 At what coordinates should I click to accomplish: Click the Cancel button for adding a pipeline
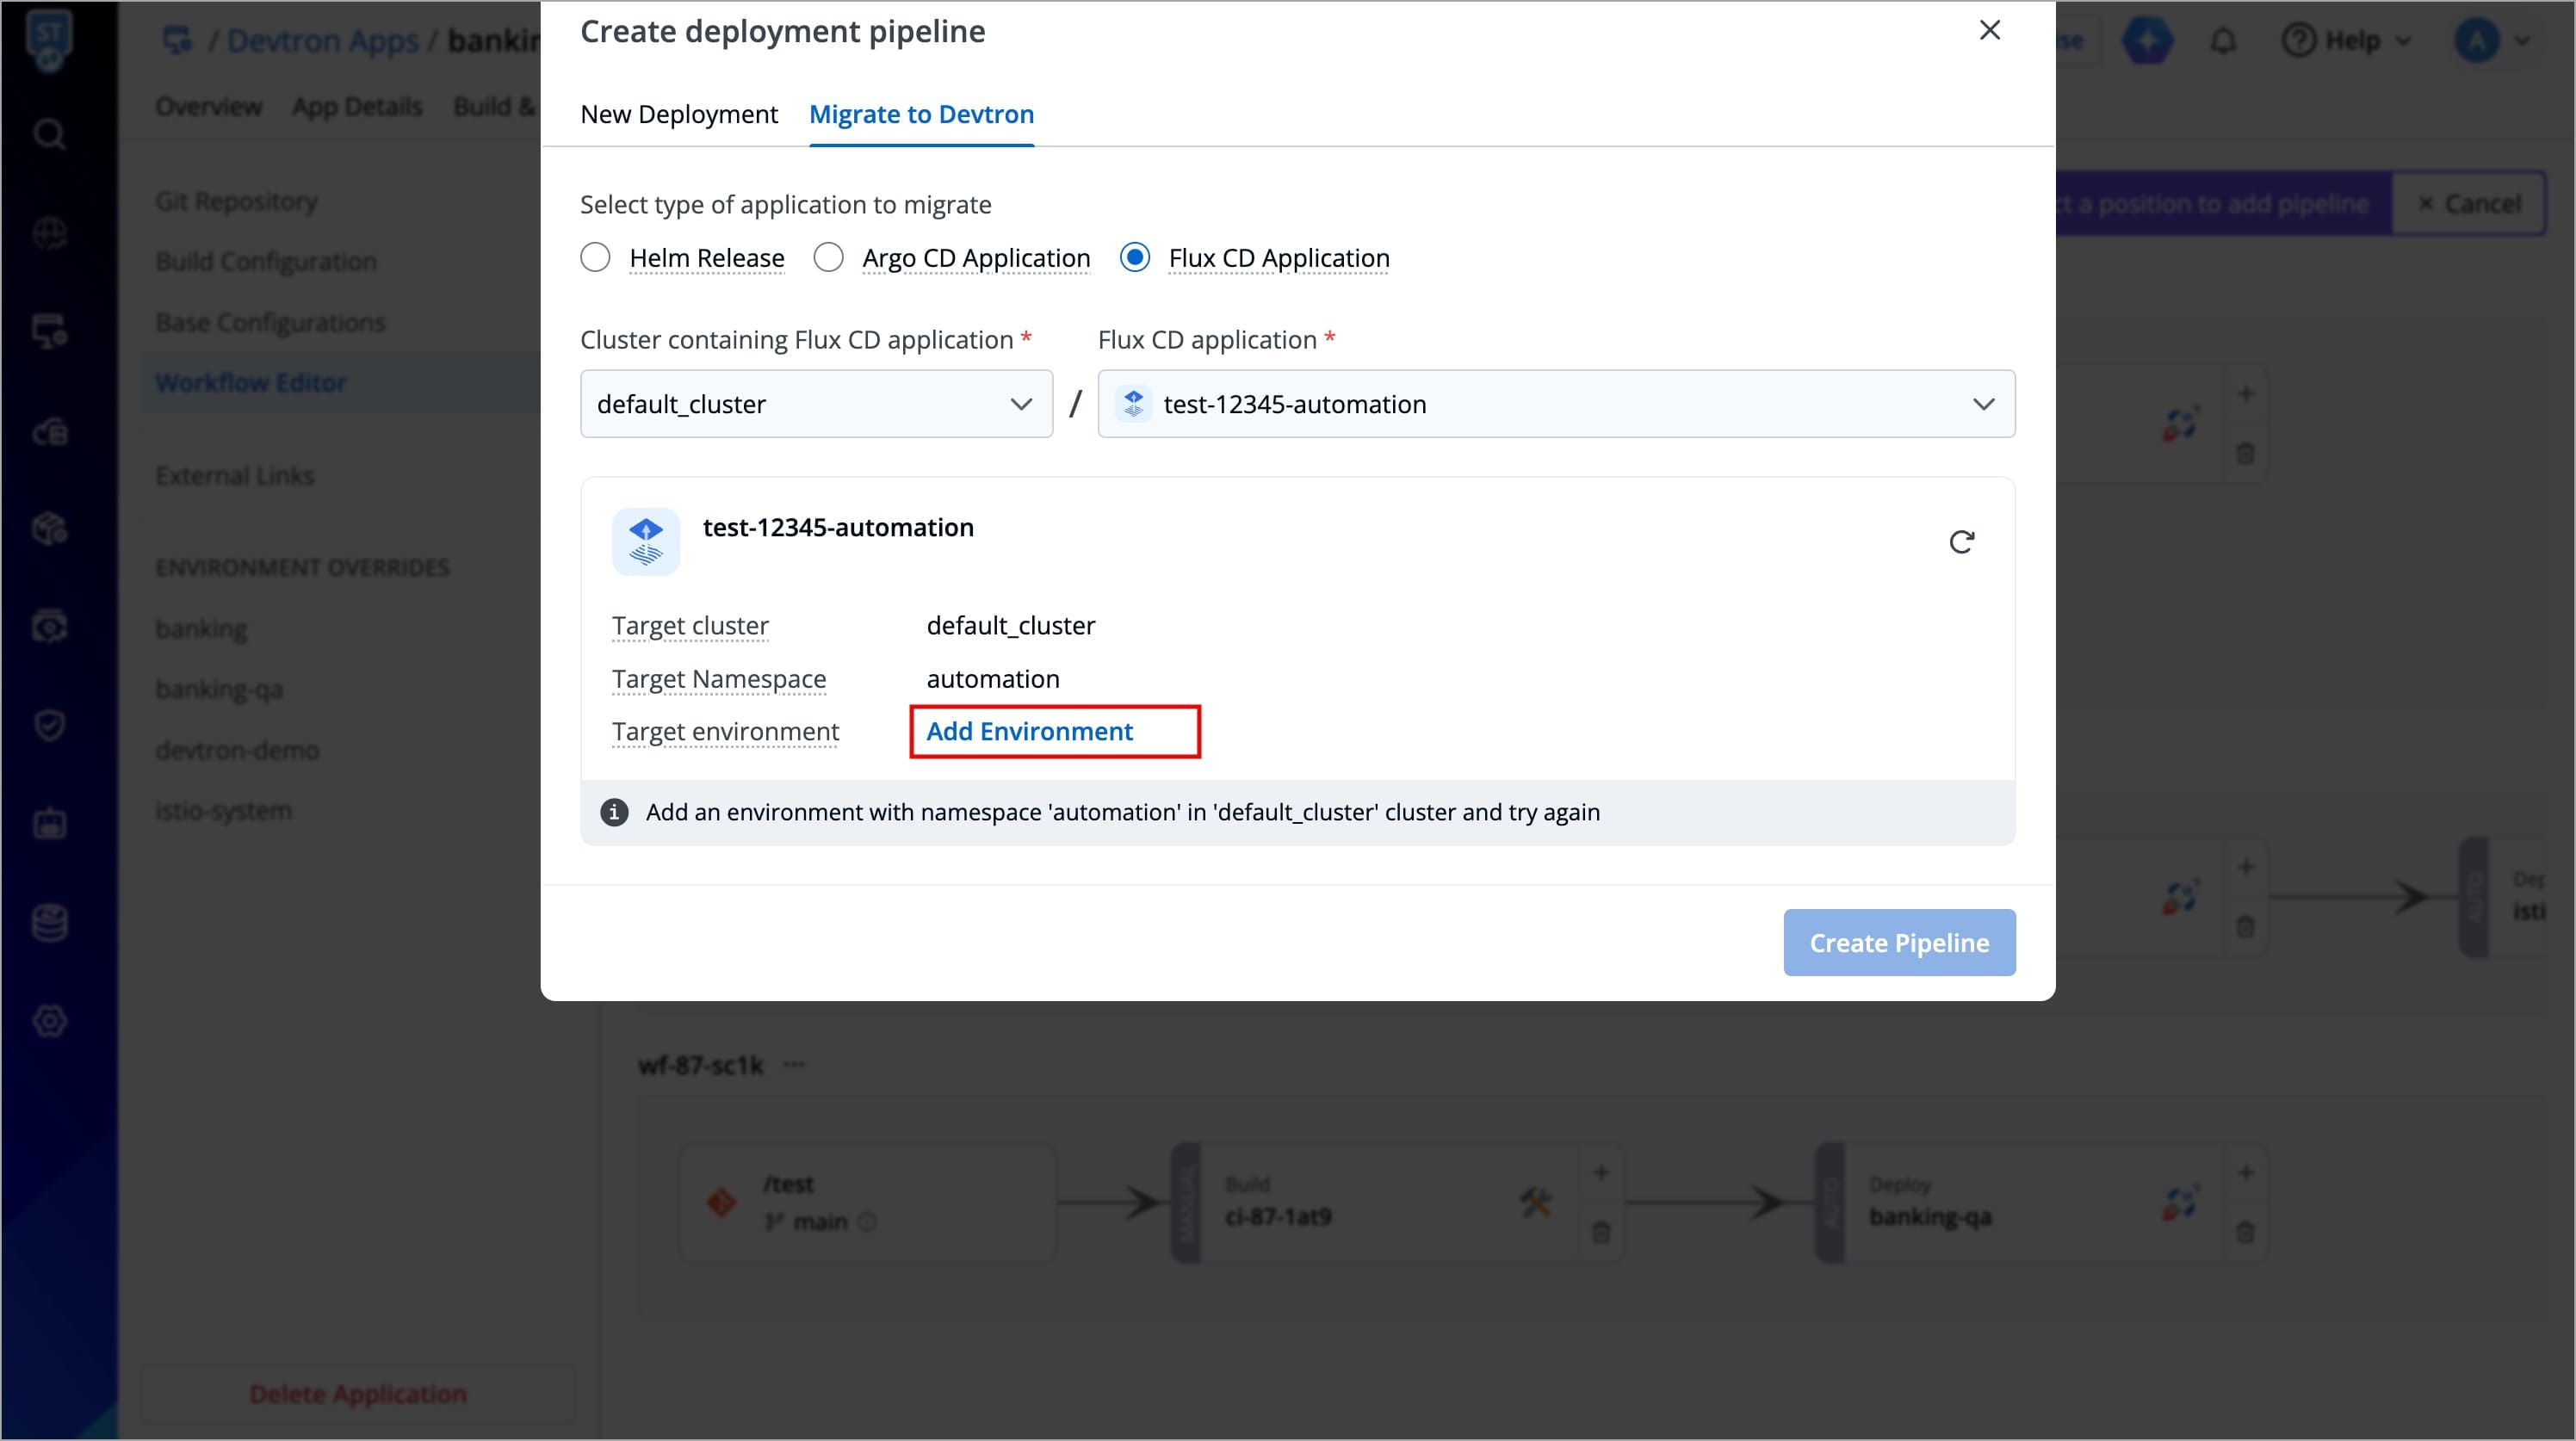2469,204
